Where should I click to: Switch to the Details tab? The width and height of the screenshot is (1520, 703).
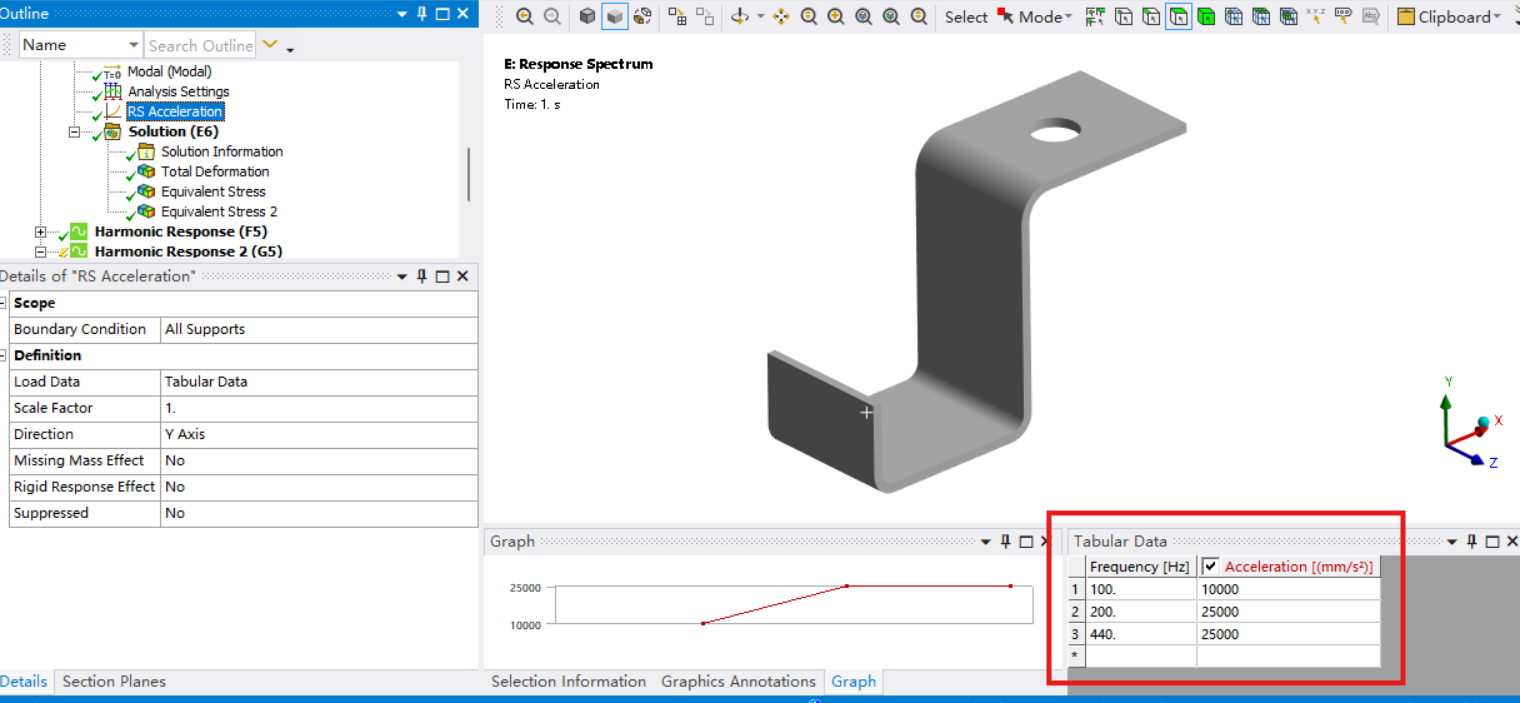[24, 681]
